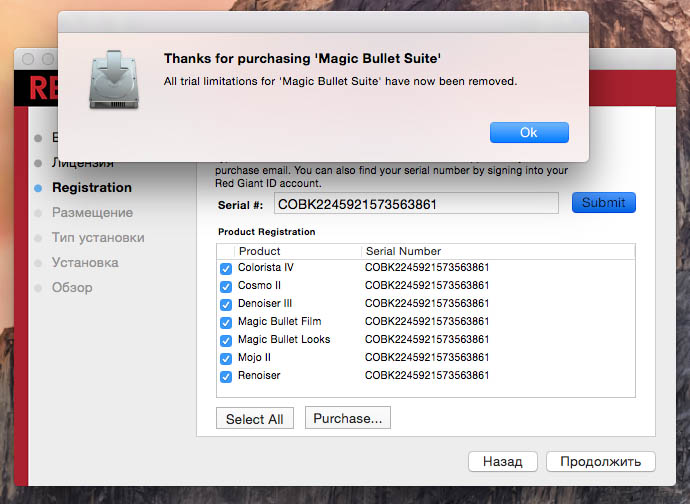
Task: Uncheck the Colorista IV checkbox
Action: point(226,269)
